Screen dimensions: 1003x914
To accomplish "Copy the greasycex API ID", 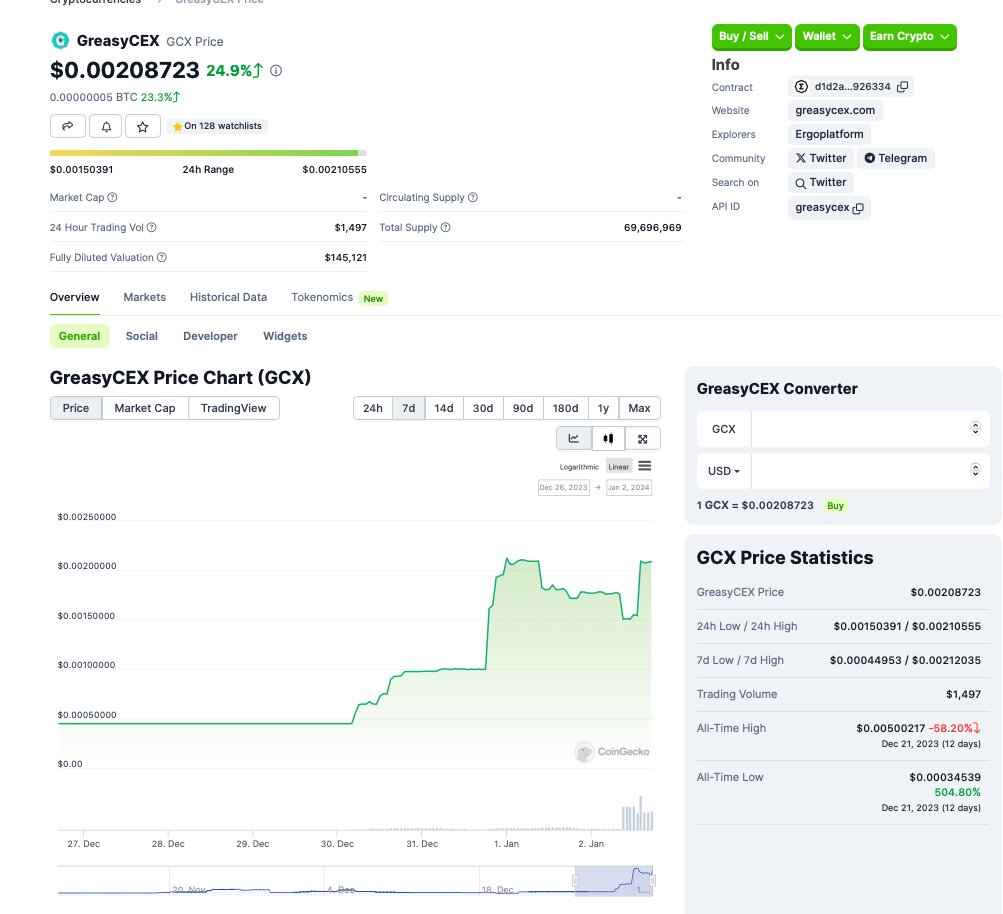I will 858,208.
